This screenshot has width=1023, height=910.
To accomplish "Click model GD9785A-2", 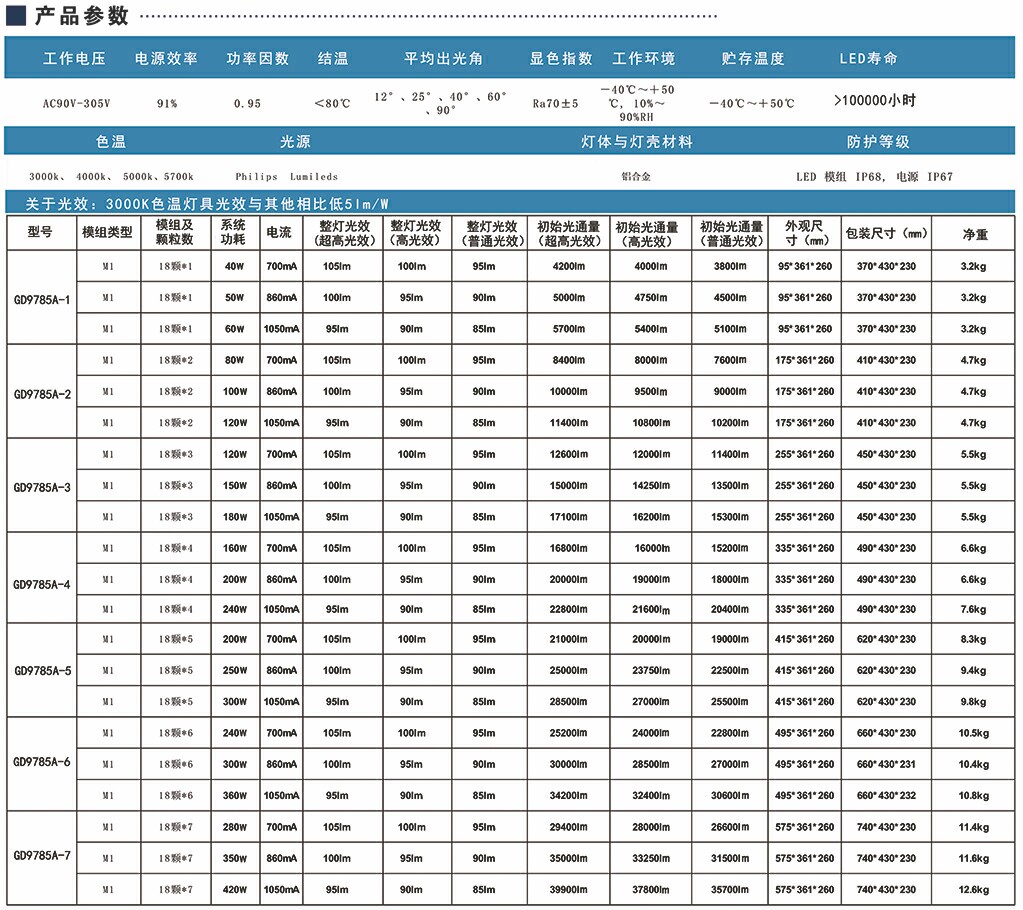I will click(x=42, y=394).
